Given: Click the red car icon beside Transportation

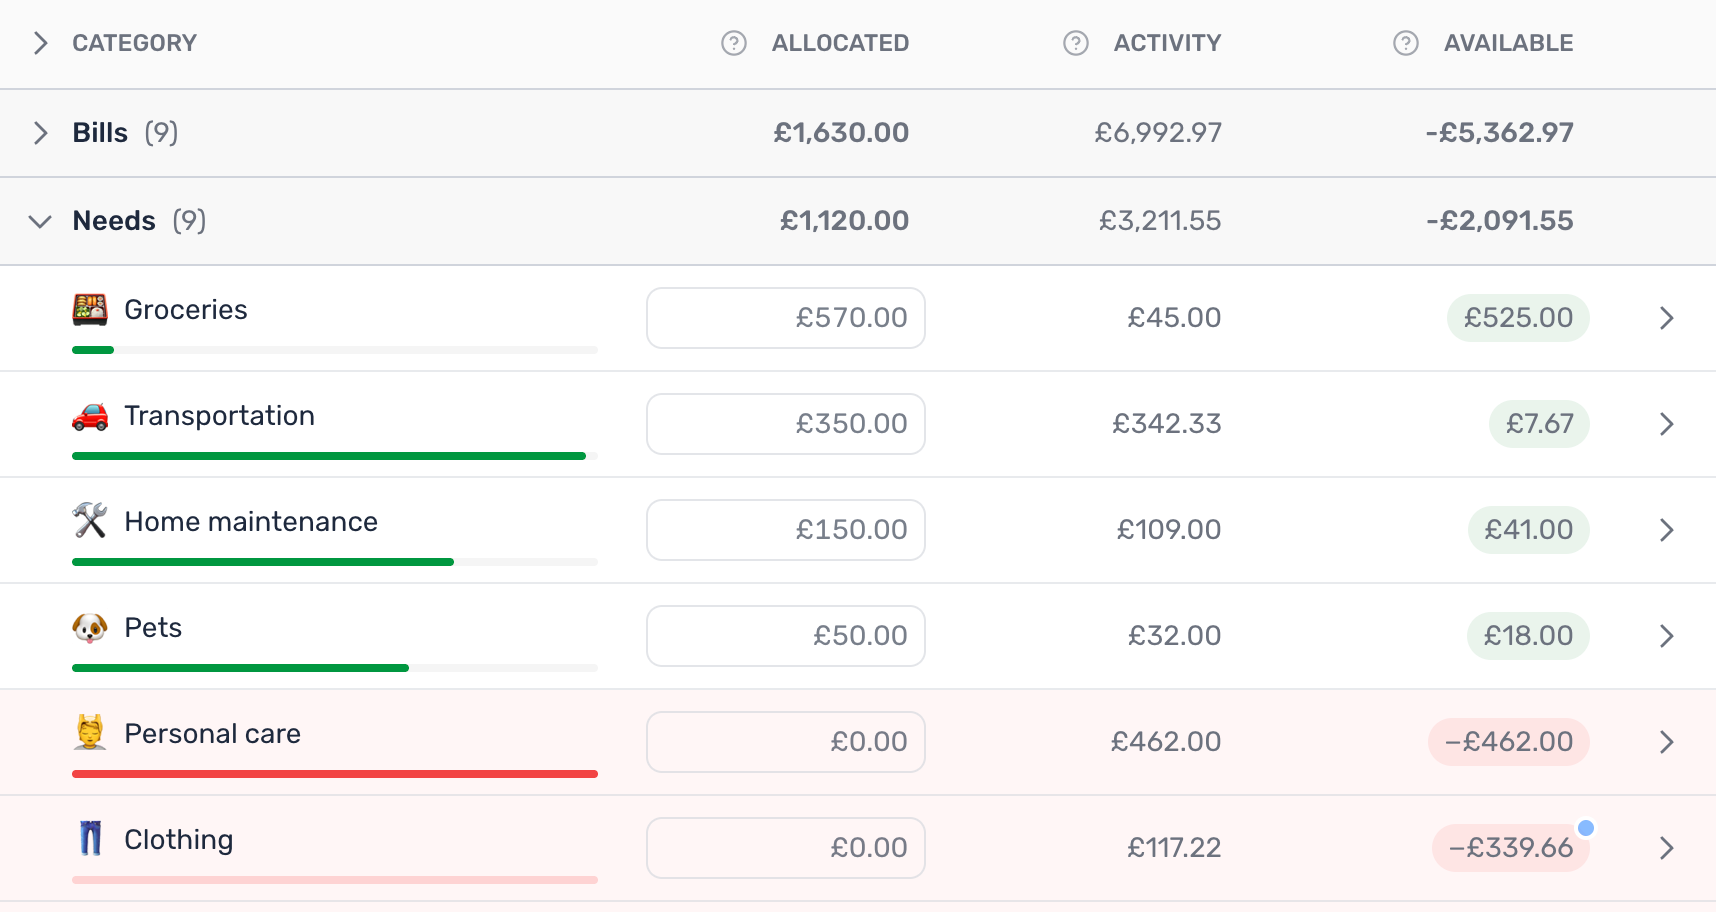Looking at the screenshot, I should tap(90, 416).
